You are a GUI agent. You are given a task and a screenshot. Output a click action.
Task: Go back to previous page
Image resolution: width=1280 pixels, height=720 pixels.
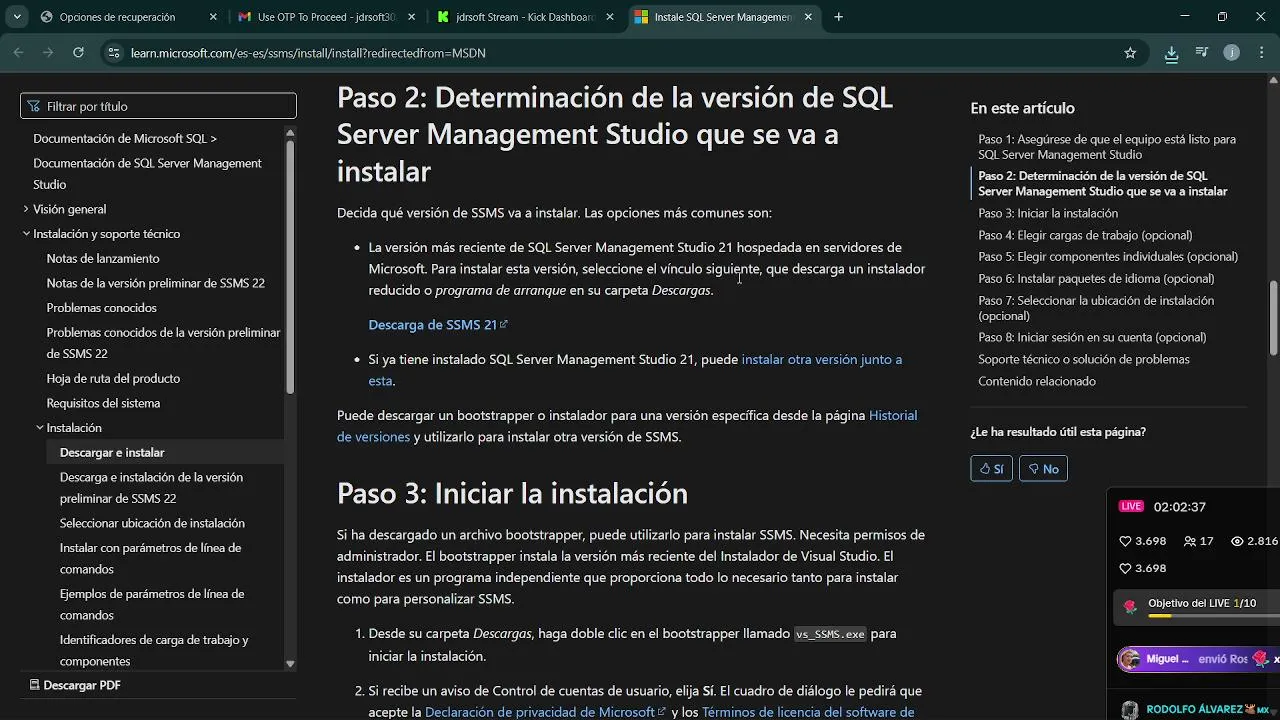coord(18,53)
